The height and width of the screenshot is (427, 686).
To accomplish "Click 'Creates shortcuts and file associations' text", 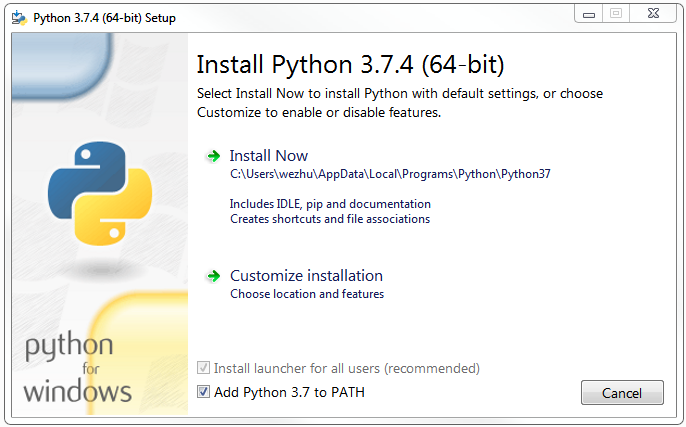I will click(330, 219).
